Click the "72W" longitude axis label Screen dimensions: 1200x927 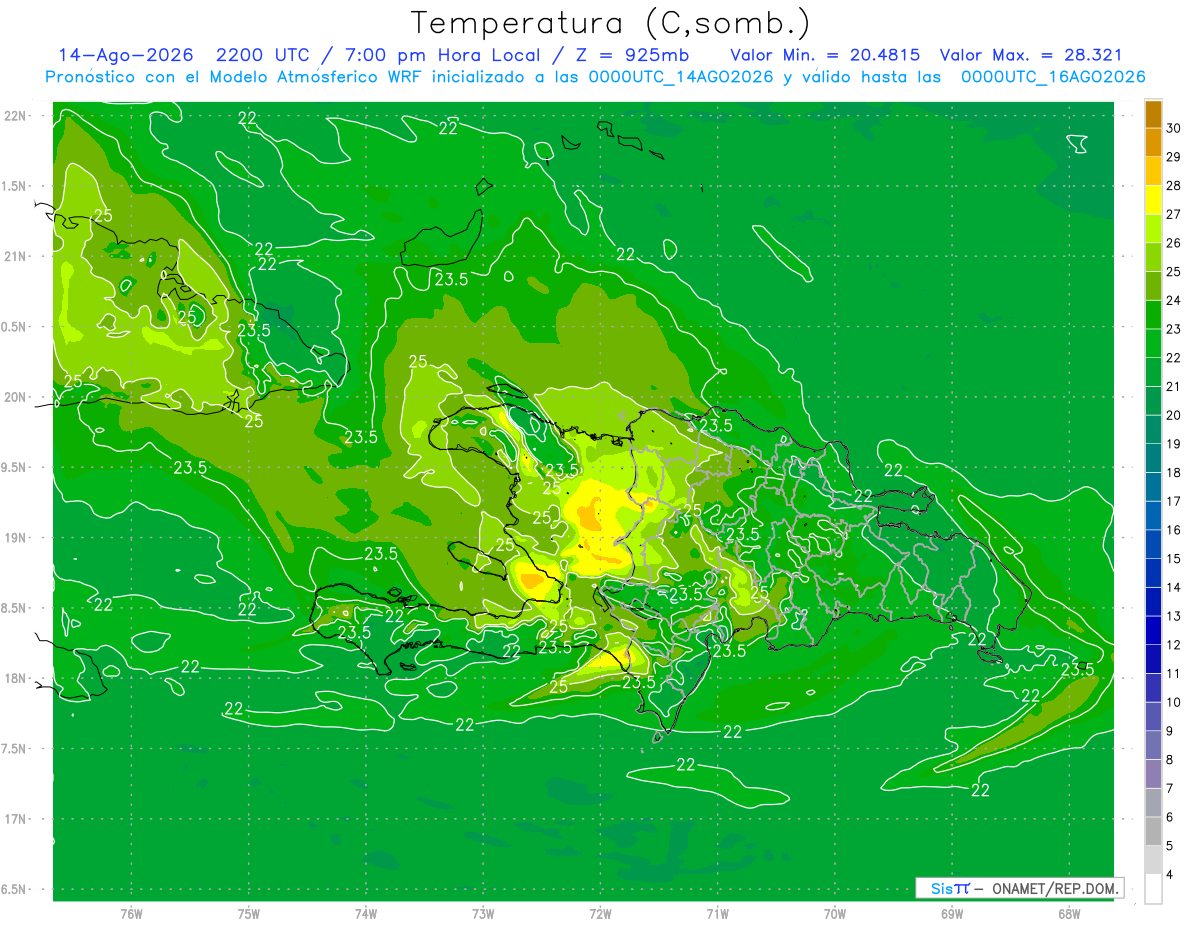[x=600, y=913]
